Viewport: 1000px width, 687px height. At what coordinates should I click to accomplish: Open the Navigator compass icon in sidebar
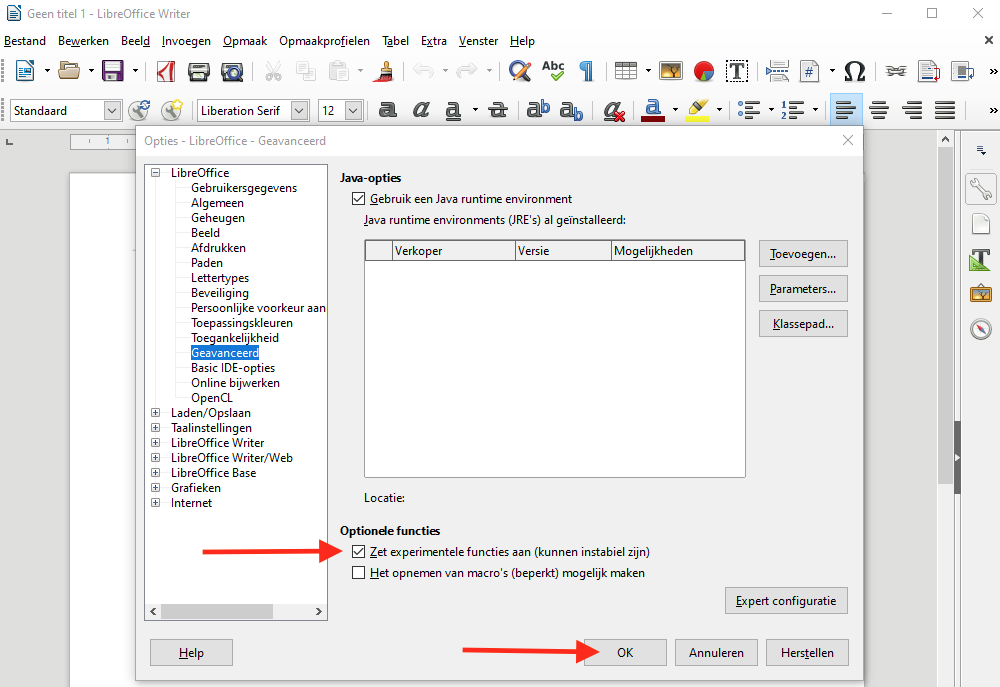[x=981, y=329]
